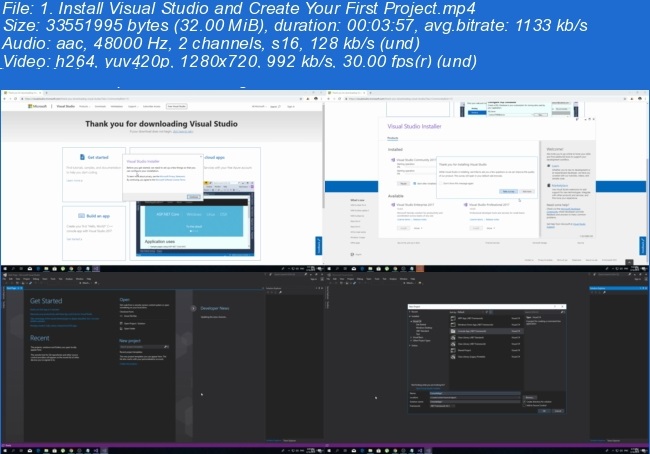Toggle the Create directory for solution checkbox
This screenshot has height=454, width=650.
point(524,402)
